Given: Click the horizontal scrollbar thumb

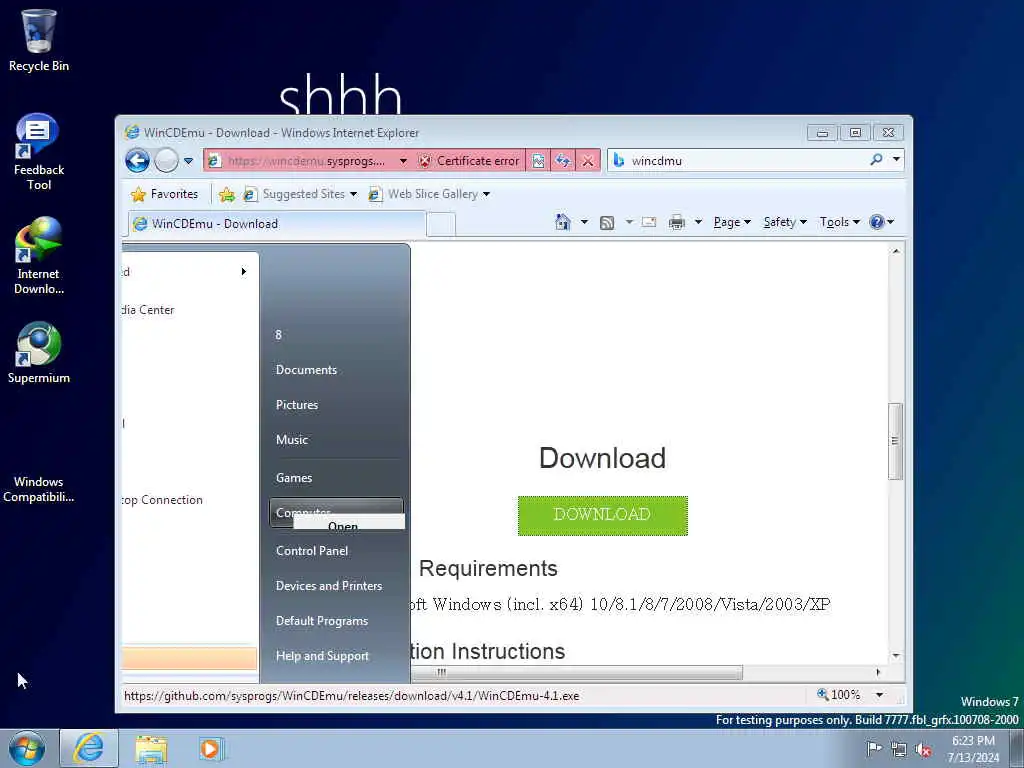Looking at the screenshot, I should pos(577,673).
